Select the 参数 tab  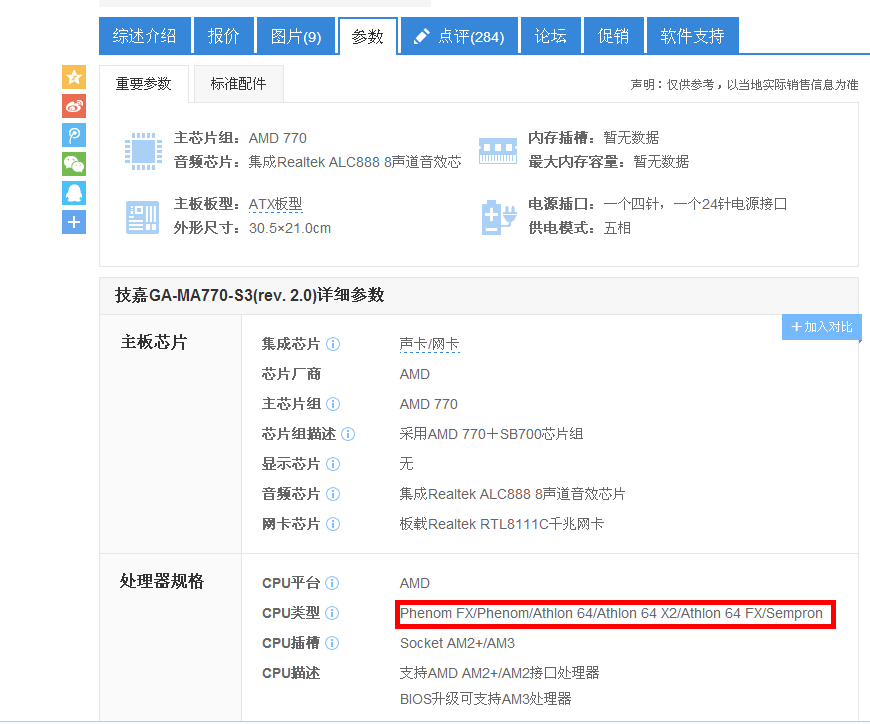click(x=368, y=37)
